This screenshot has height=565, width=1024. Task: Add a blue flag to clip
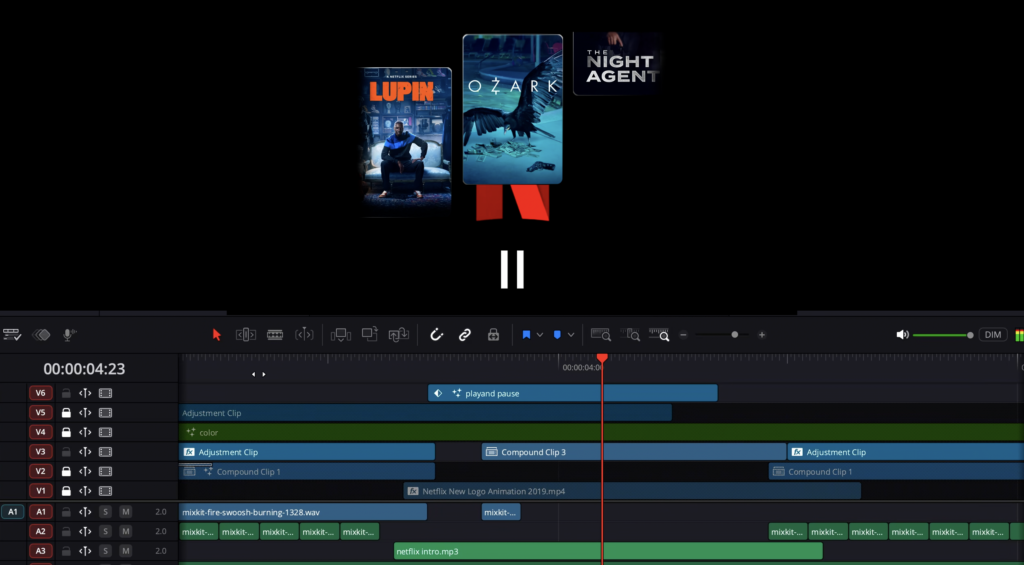pyautogui.click(x=526, y=335)
